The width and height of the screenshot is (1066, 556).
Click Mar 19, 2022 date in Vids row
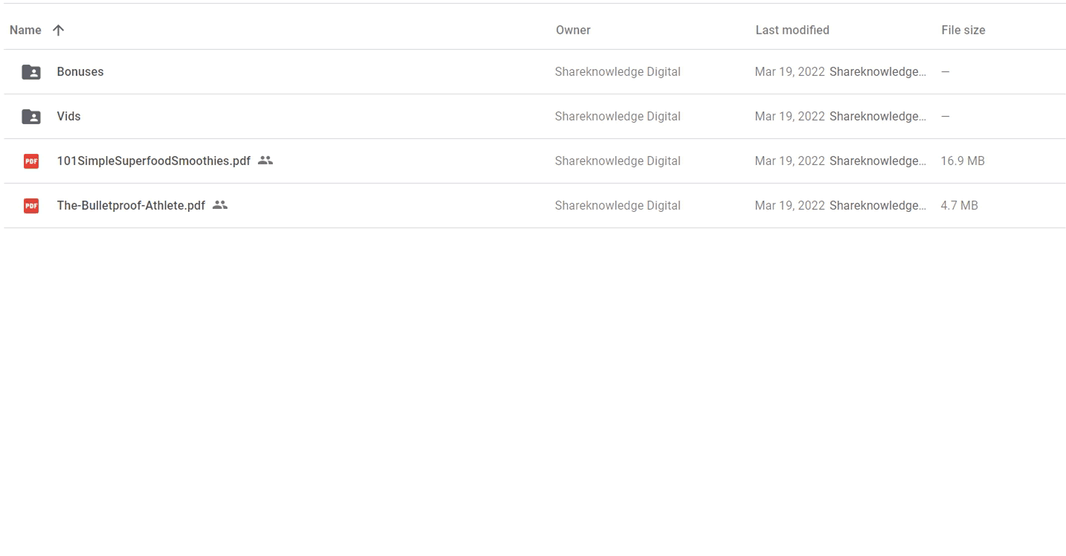789,117
